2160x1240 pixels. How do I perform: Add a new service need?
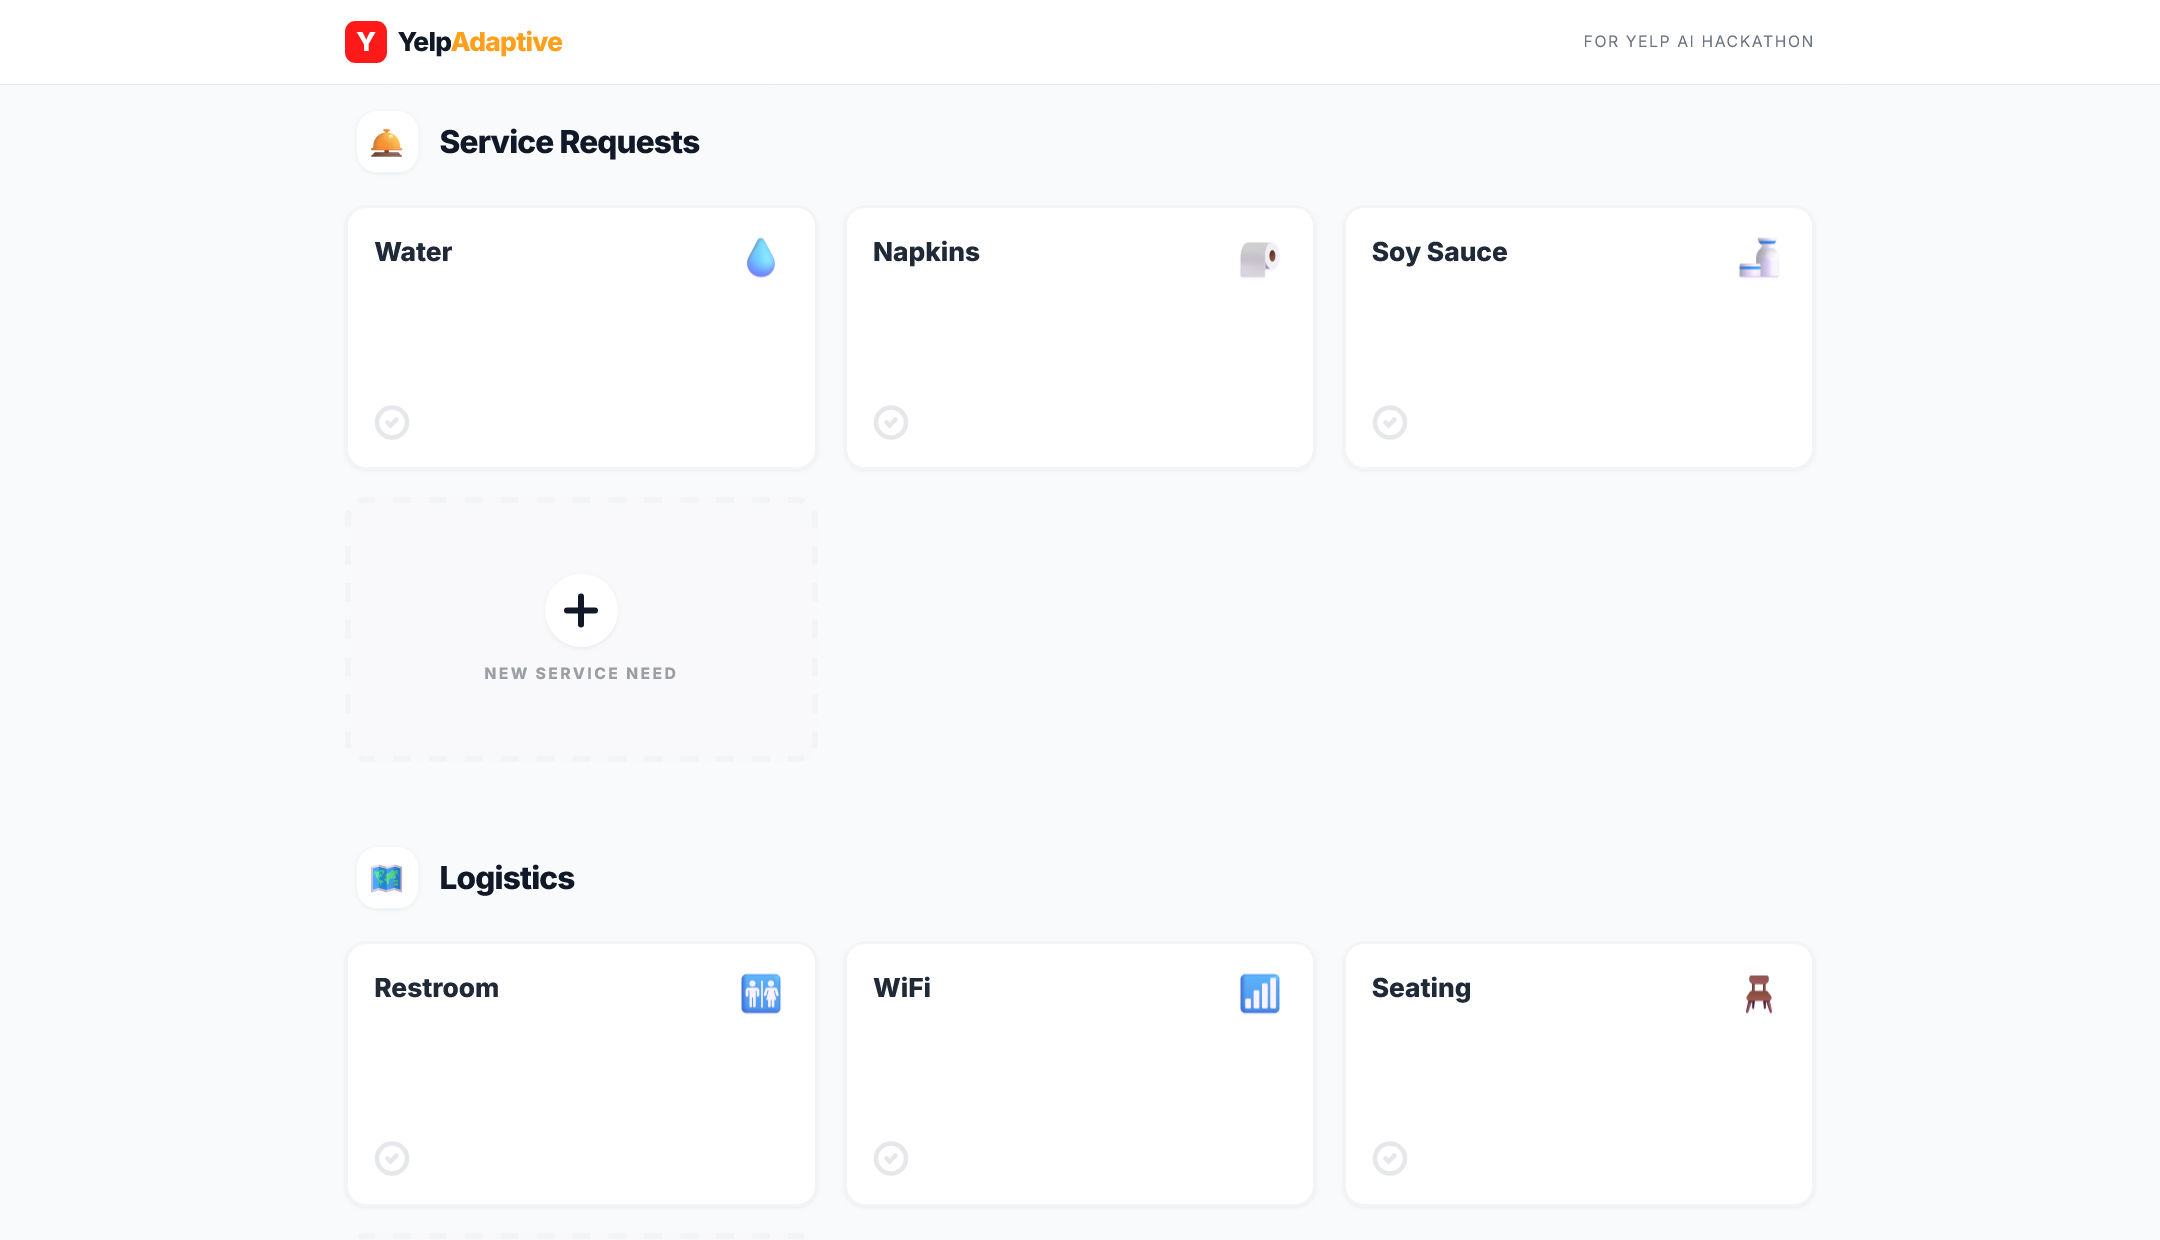(581, 611)
